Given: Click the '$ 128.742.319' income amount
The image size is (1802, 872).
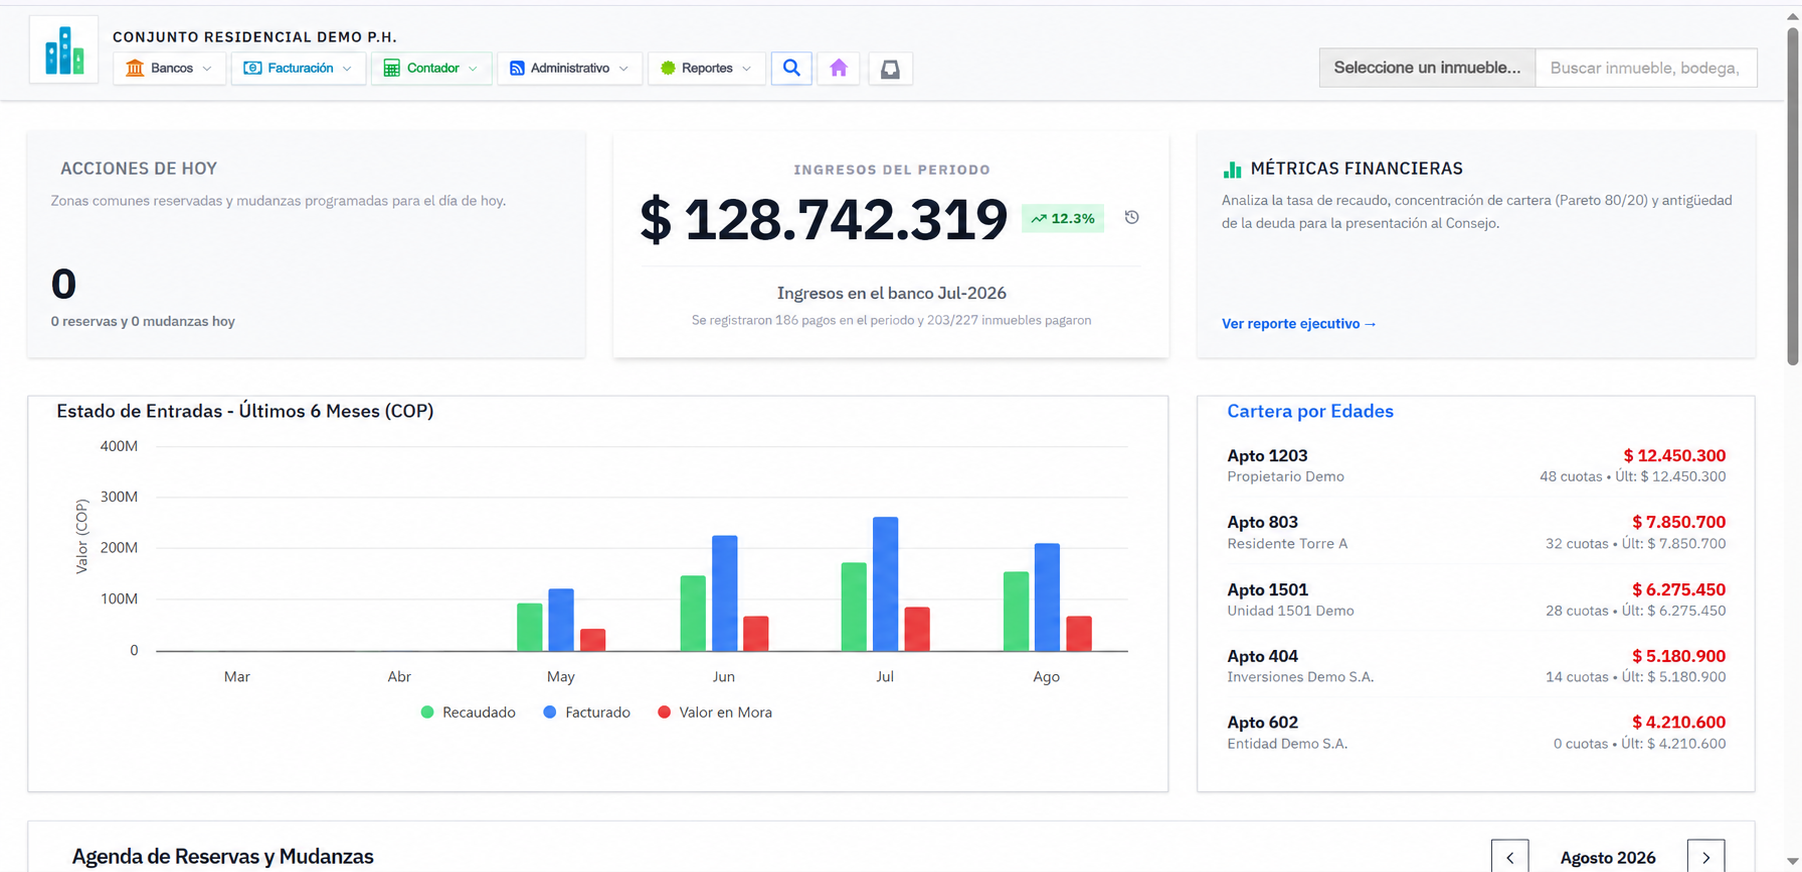Looking at the screenshot, I should (824, 219).
